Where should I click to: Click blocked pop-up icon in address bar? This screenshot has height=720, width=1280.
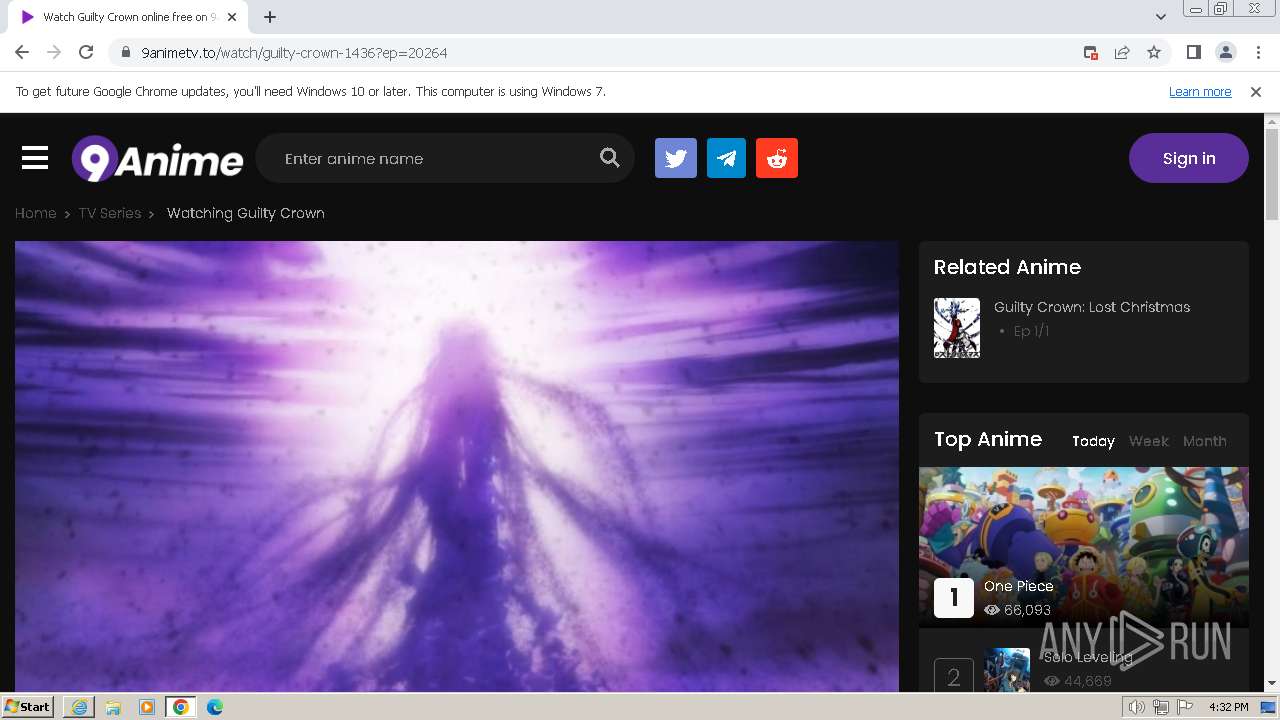pos(1091,52)
